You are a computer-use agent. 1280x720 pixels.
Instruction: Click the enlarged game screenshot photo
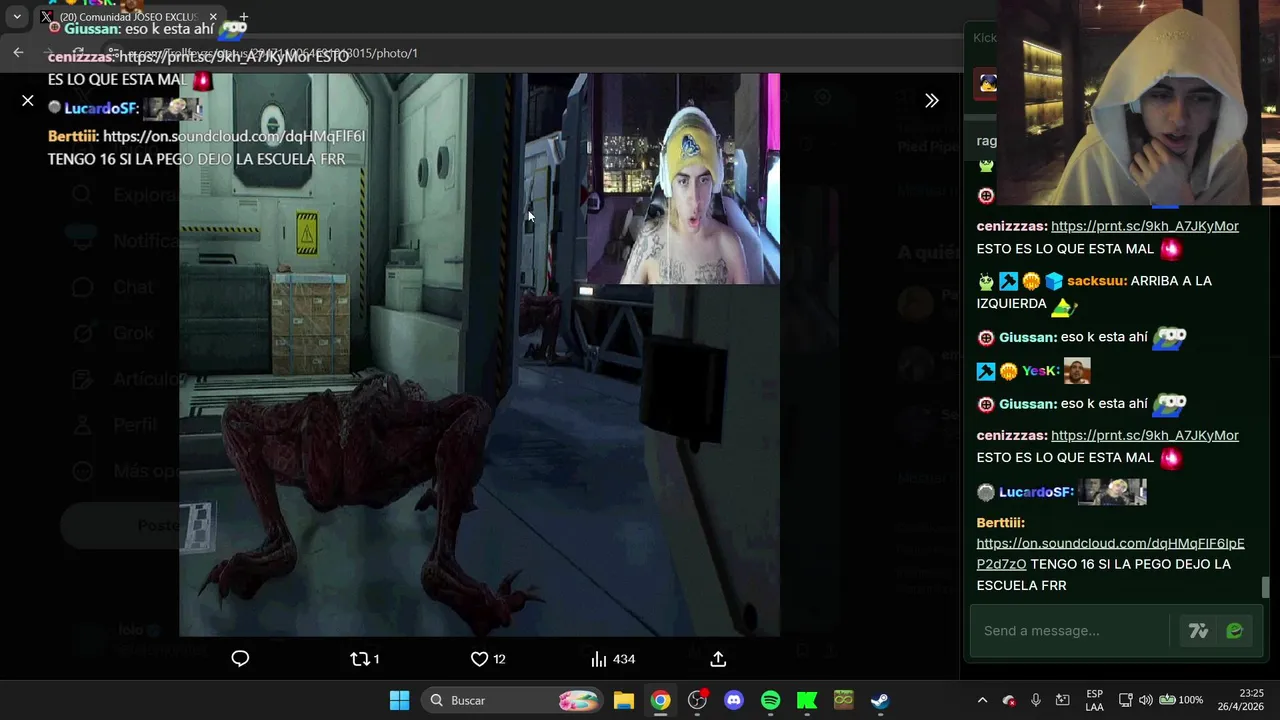[x=479, y=355]
